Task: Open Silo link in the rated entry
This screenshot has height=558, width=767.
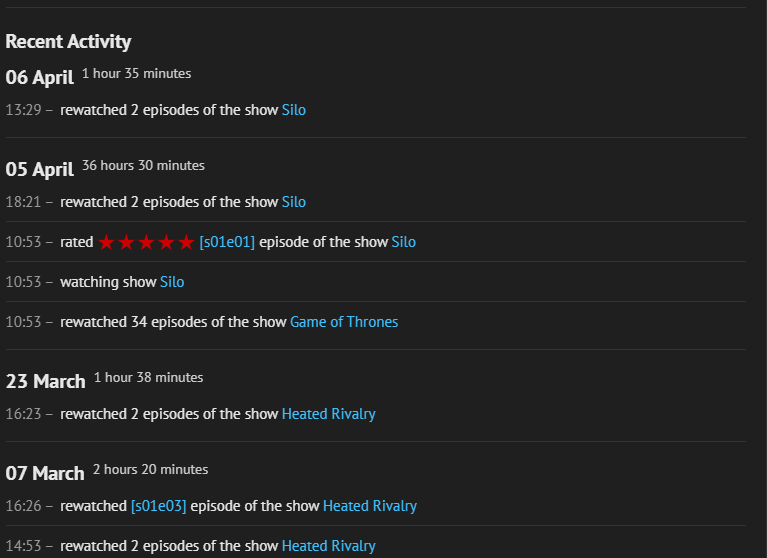Action: coord(403,242)
